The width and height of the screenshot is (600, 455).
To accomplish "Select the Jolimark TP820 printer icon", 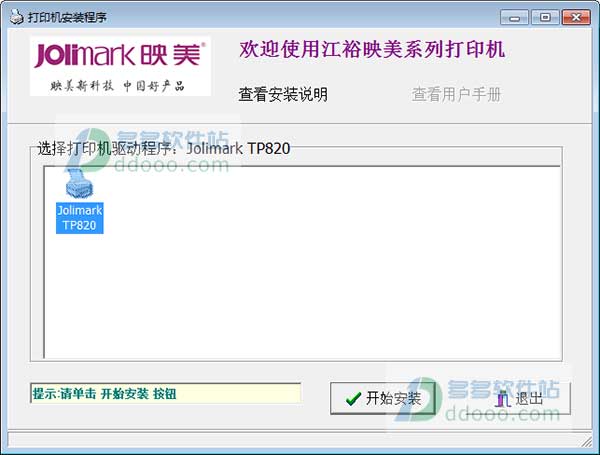I will pyautogui.click(x=79, y=184).
